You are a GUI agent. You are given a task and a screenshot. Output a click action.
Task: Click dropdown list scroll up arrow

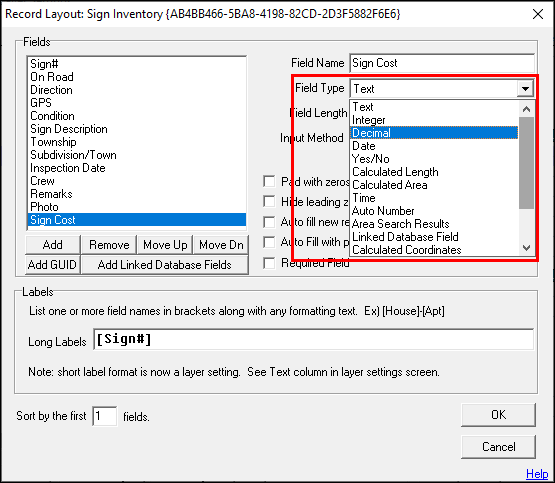(526, 109)
